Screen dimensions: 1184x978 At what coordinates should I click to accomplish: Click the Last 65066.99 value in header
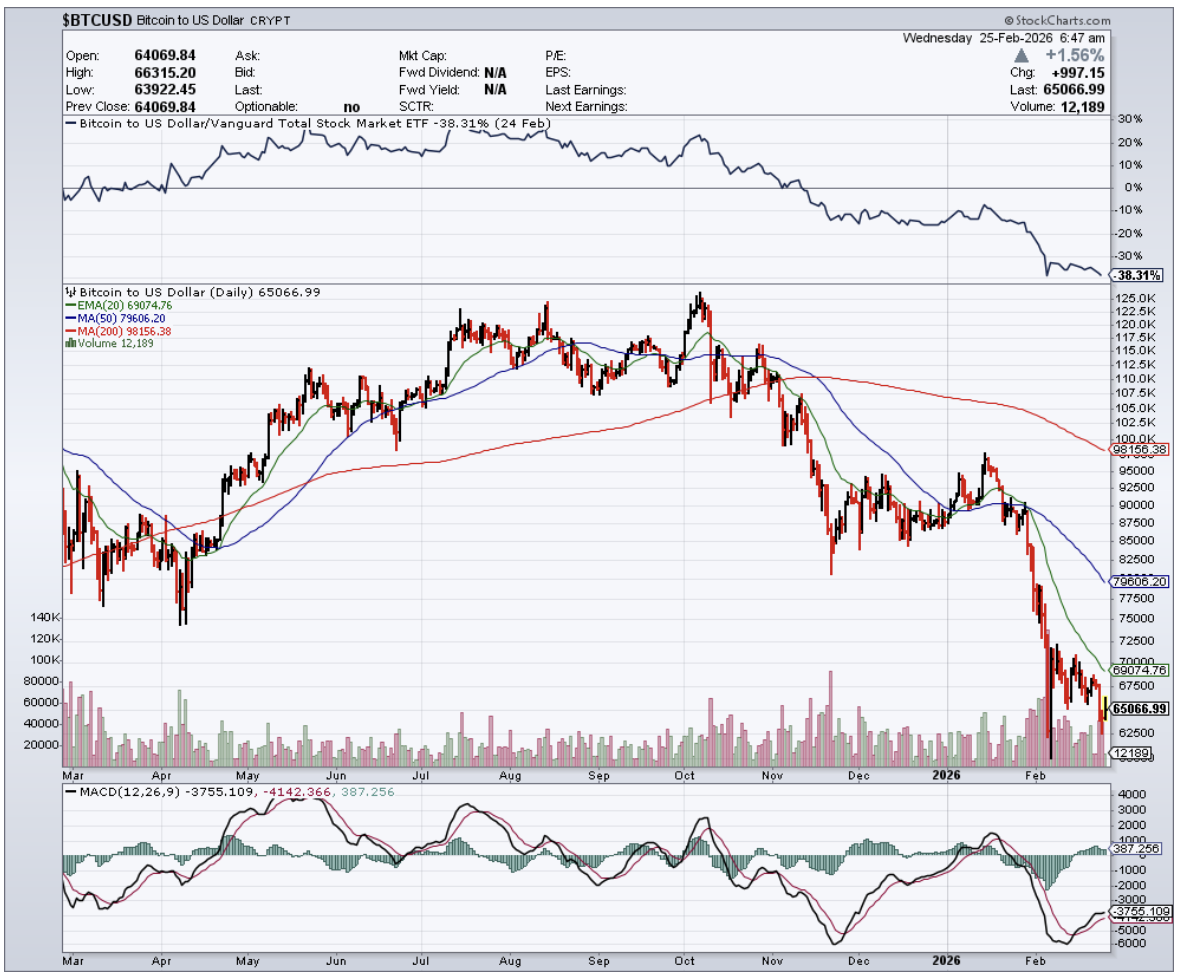tap(1076, 90)
